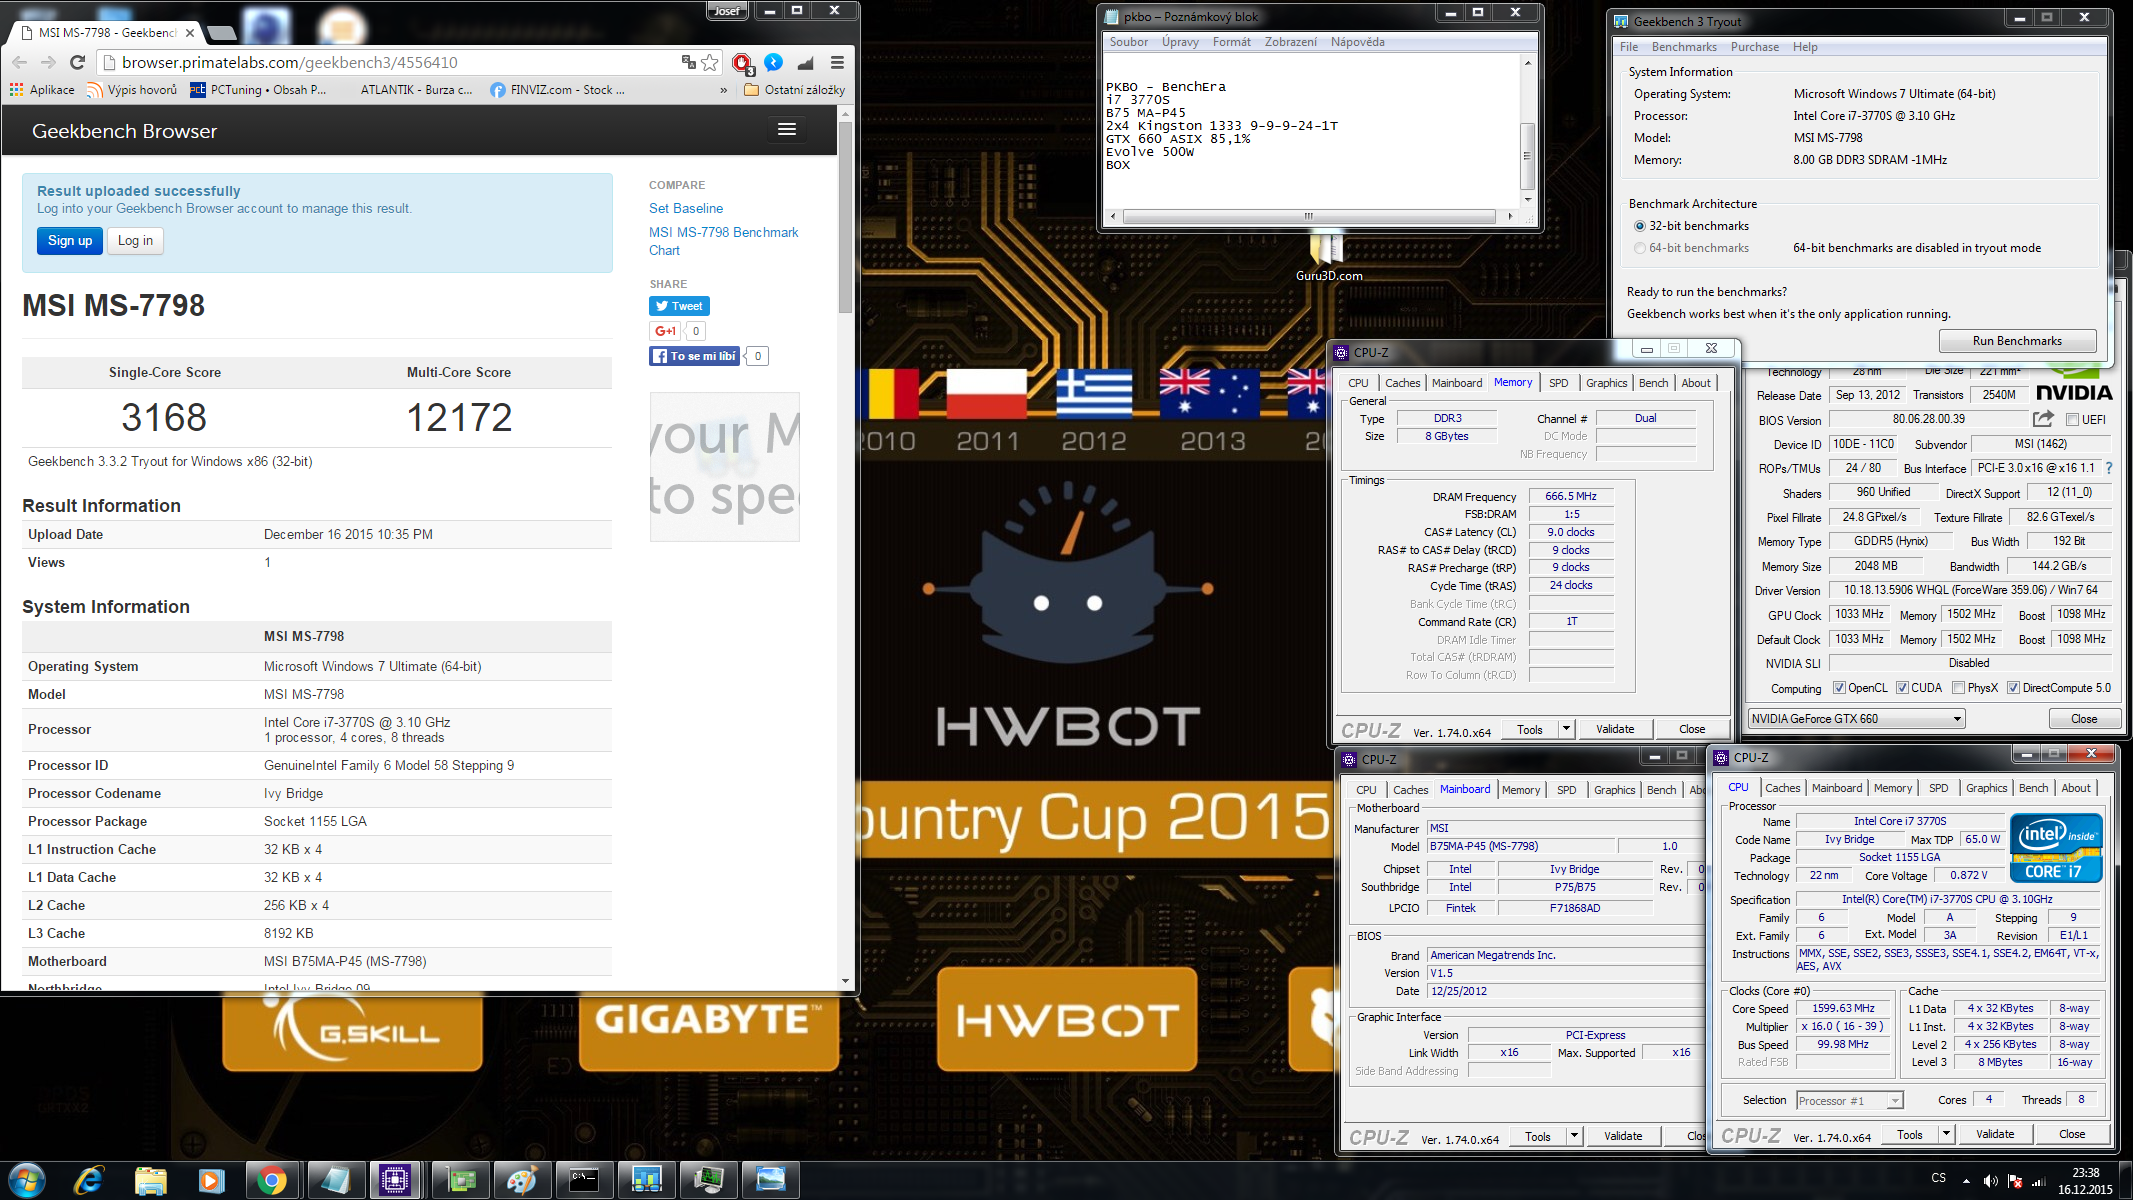Open Tools dropdown arrow in CPU-Z Memory window

point(1566,729)
